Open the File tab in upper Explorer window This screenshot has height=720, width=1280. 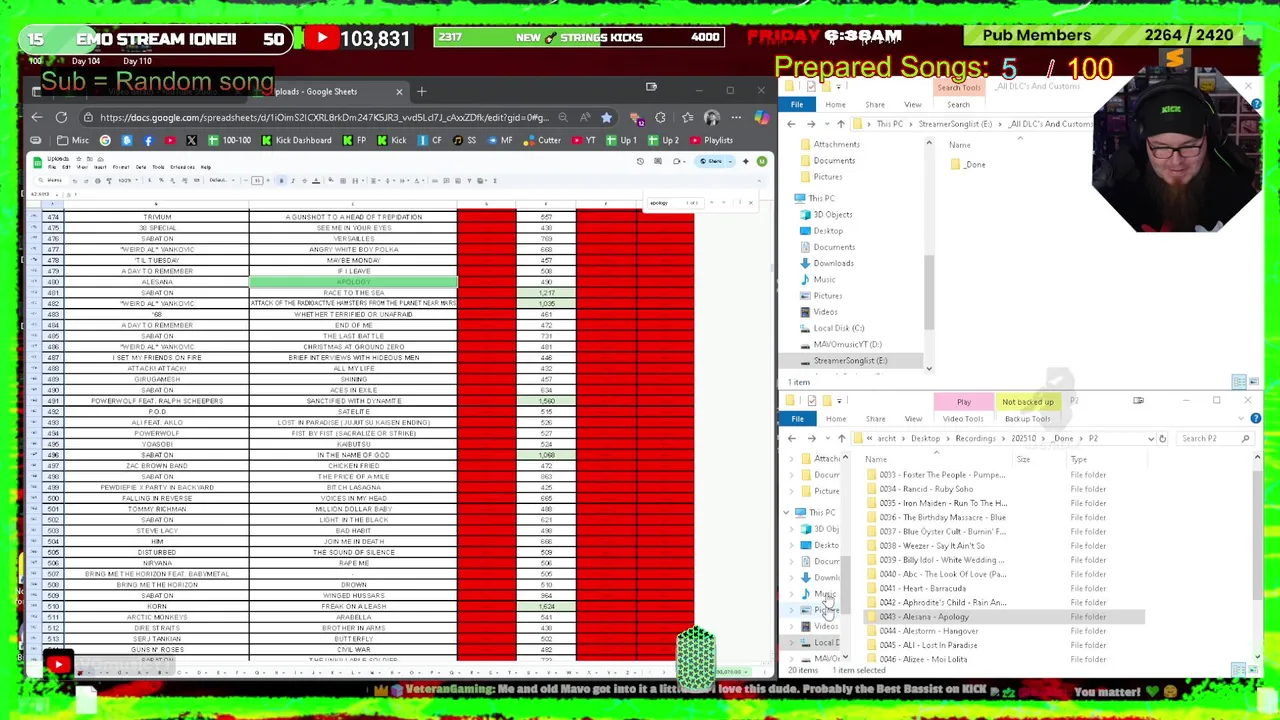[x=797, y=104]
